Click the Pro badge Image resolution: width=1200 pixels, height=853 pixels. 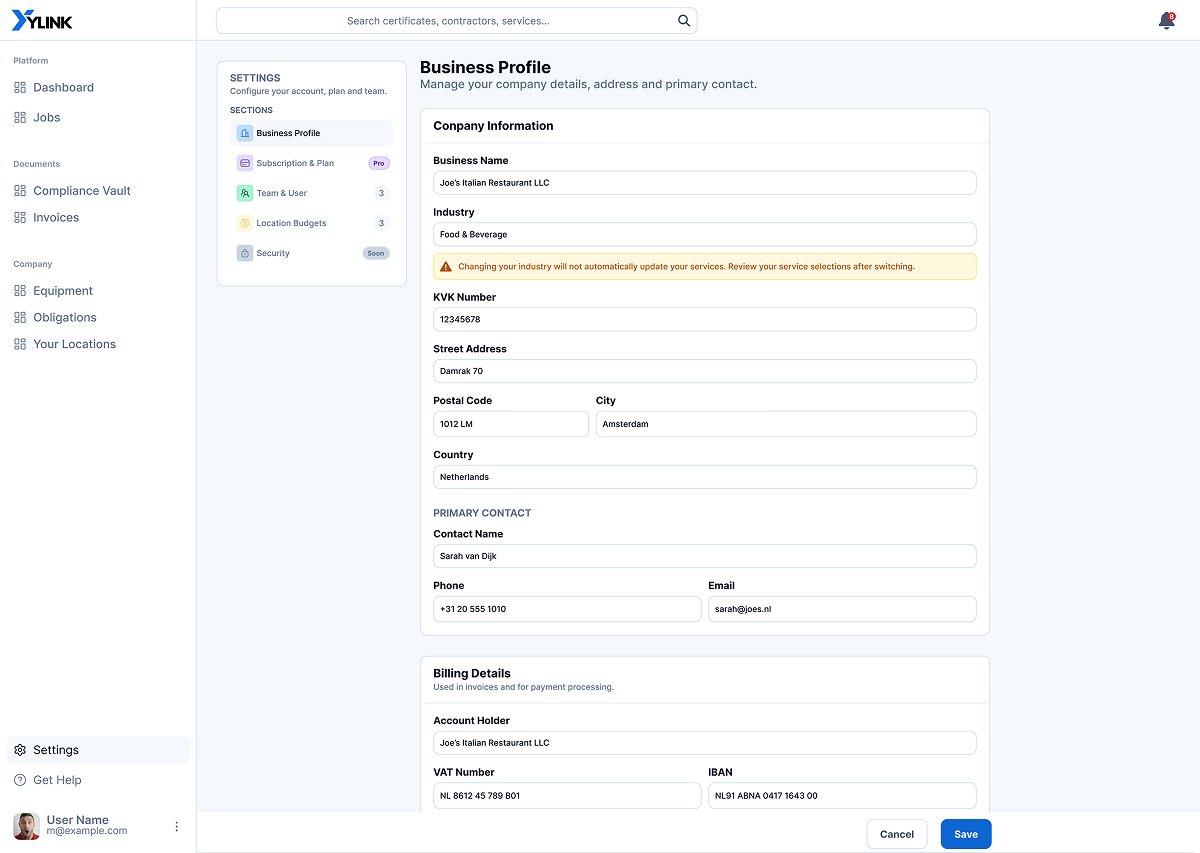click(379, 163)
